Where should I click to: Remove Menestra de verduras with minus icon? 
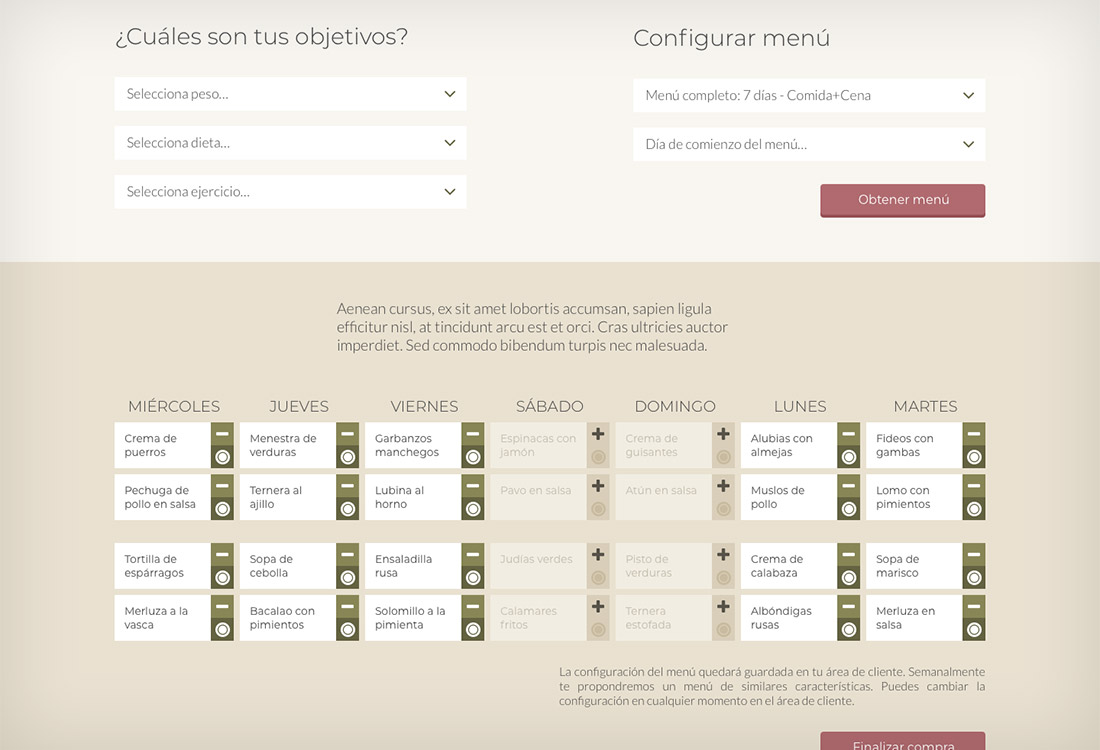(347, 434)
